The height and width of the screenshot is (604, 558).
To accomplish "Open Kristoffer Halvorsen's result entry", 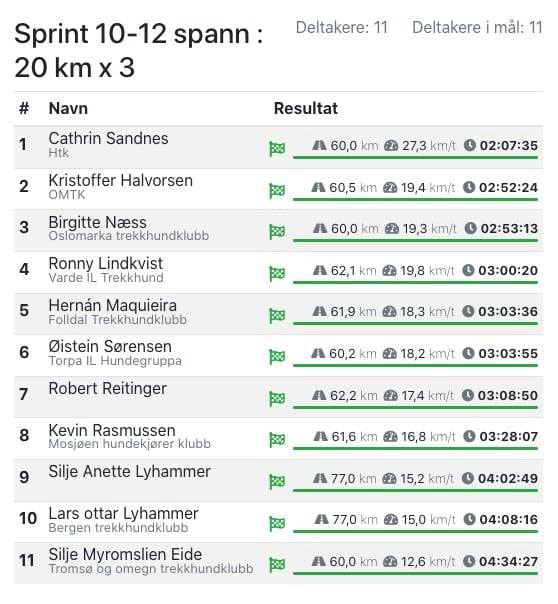I will pos(278,189).
